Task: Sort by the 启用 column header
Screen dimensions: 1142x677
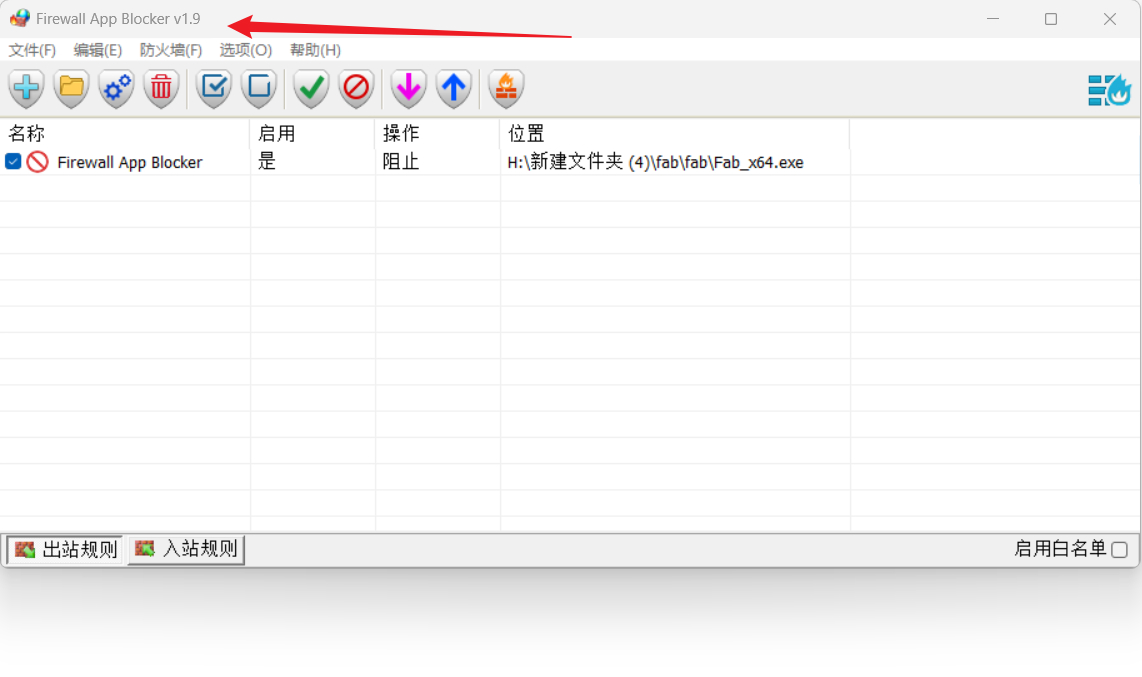Action: tap(313, 133)
